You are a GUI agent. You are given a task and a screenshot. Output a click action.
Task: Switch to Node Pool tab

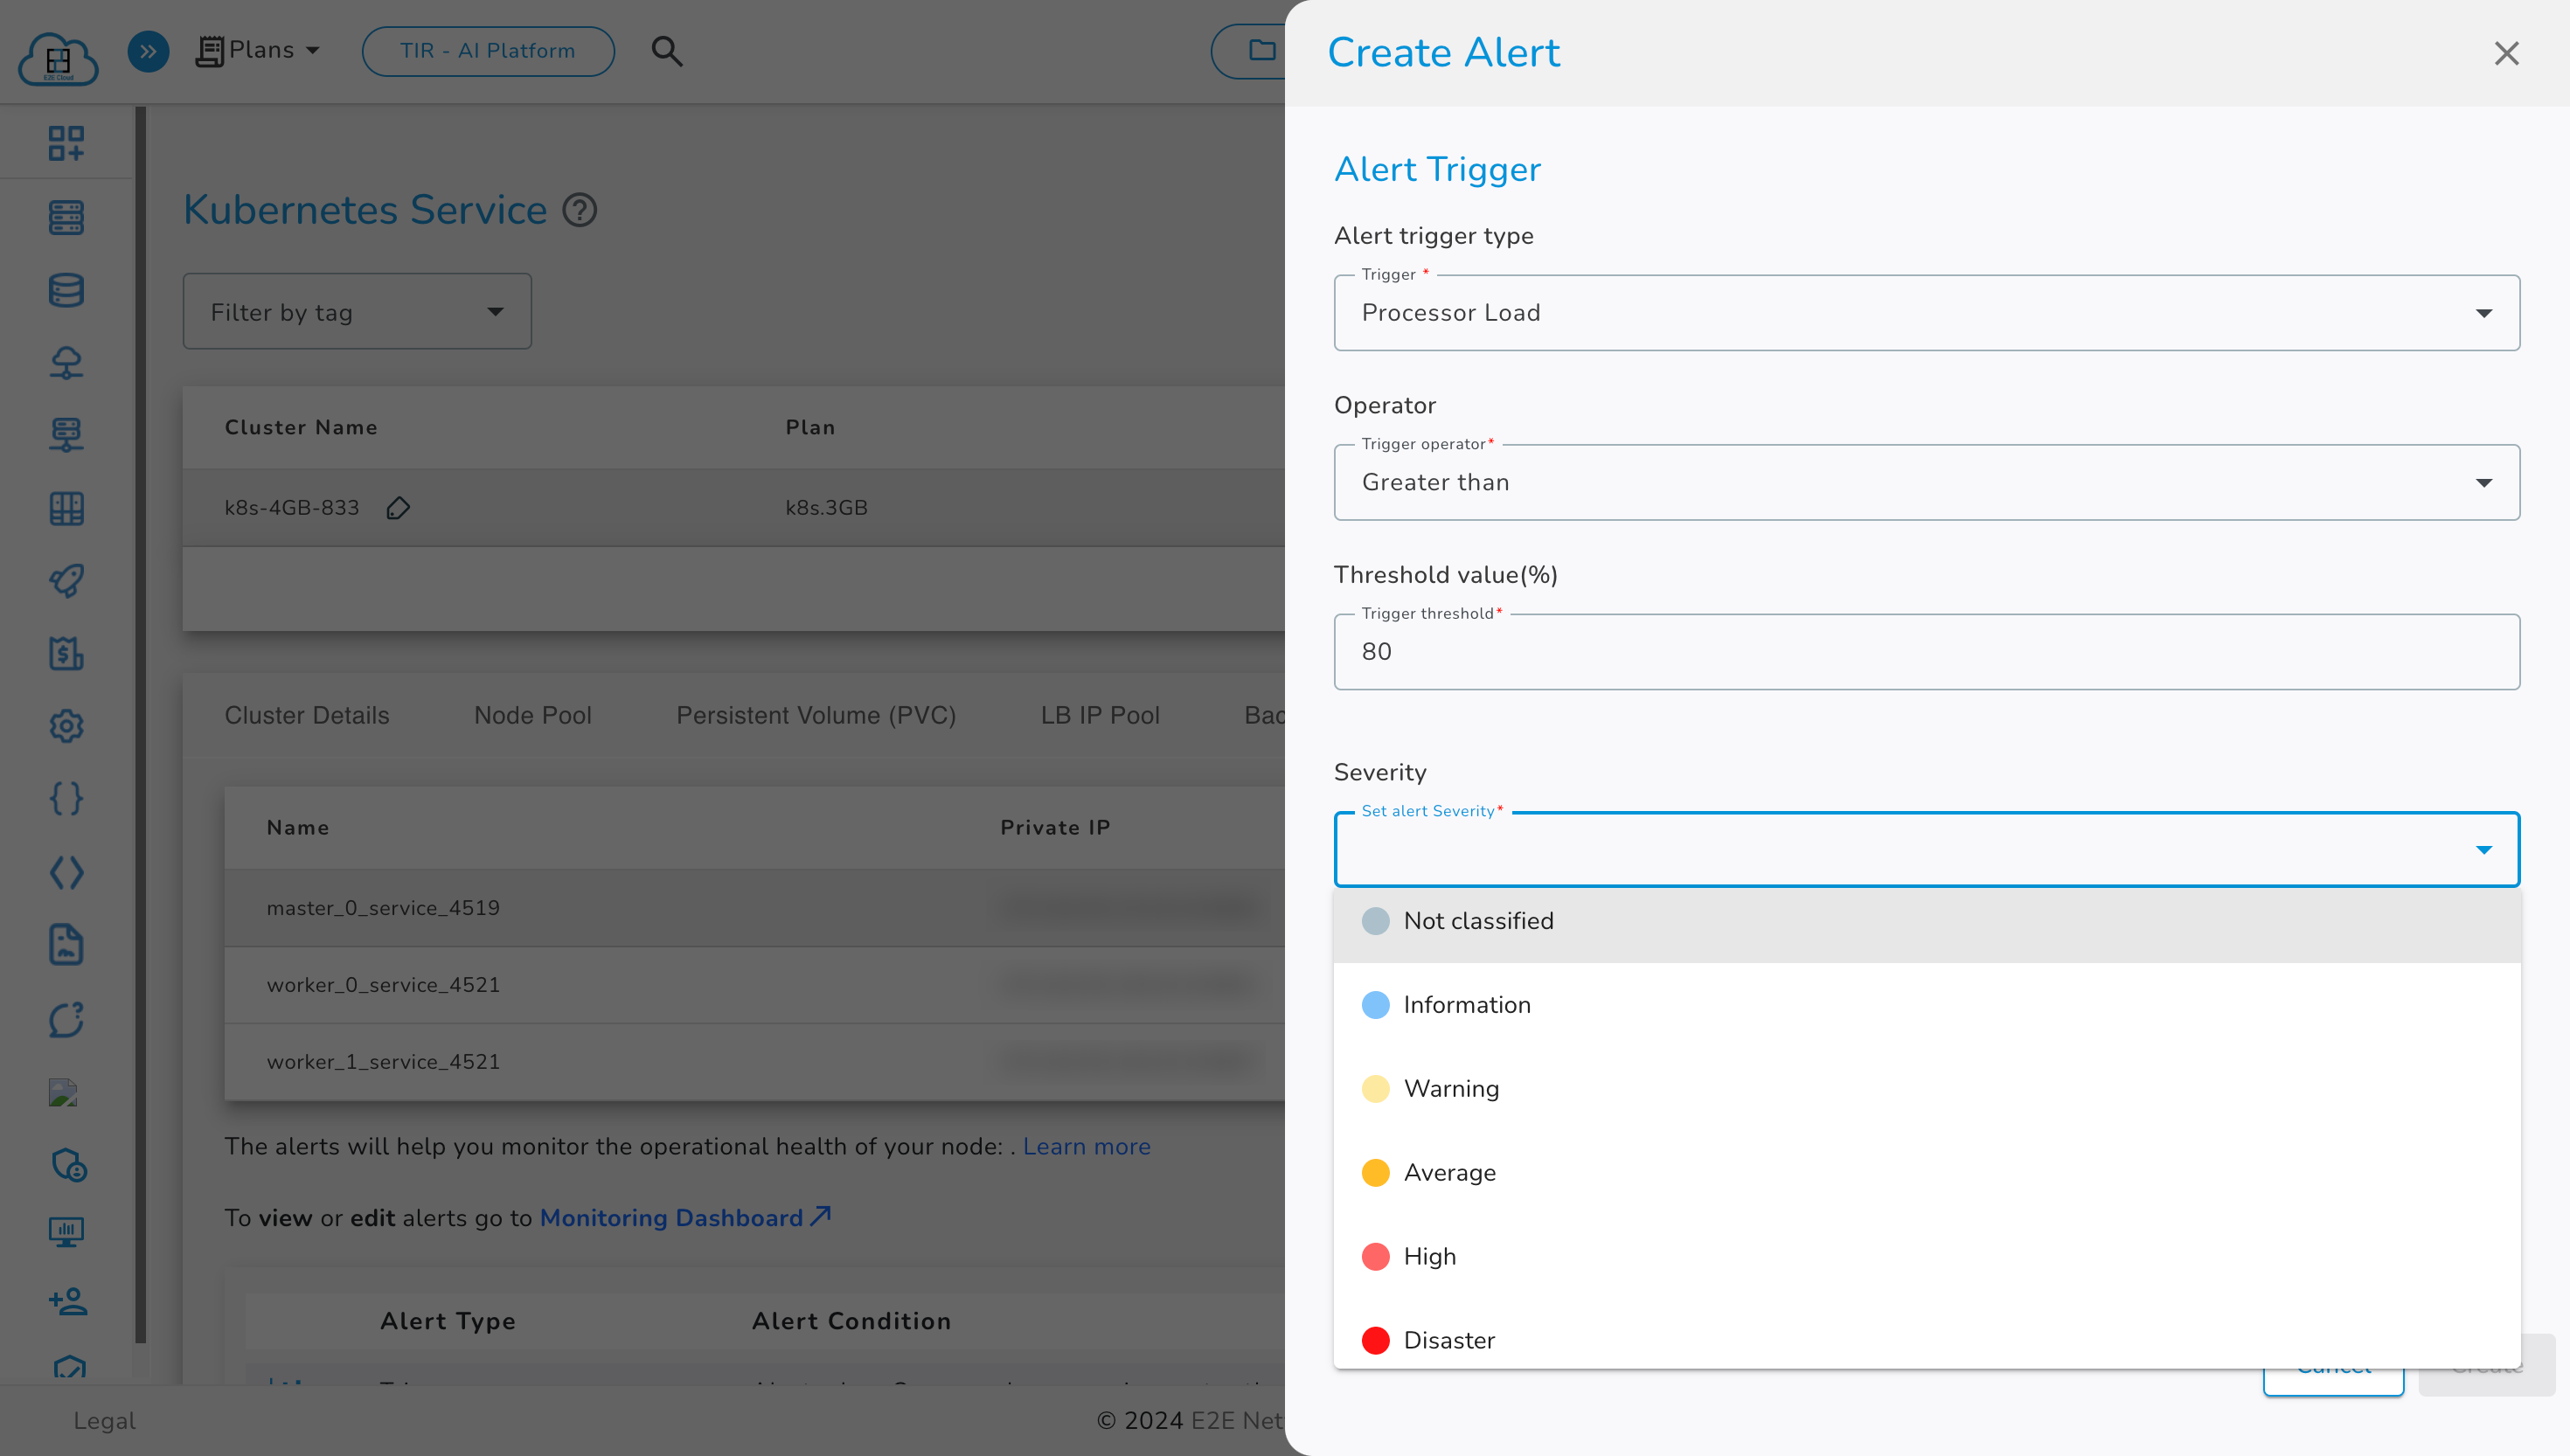[x=531, y=715]
